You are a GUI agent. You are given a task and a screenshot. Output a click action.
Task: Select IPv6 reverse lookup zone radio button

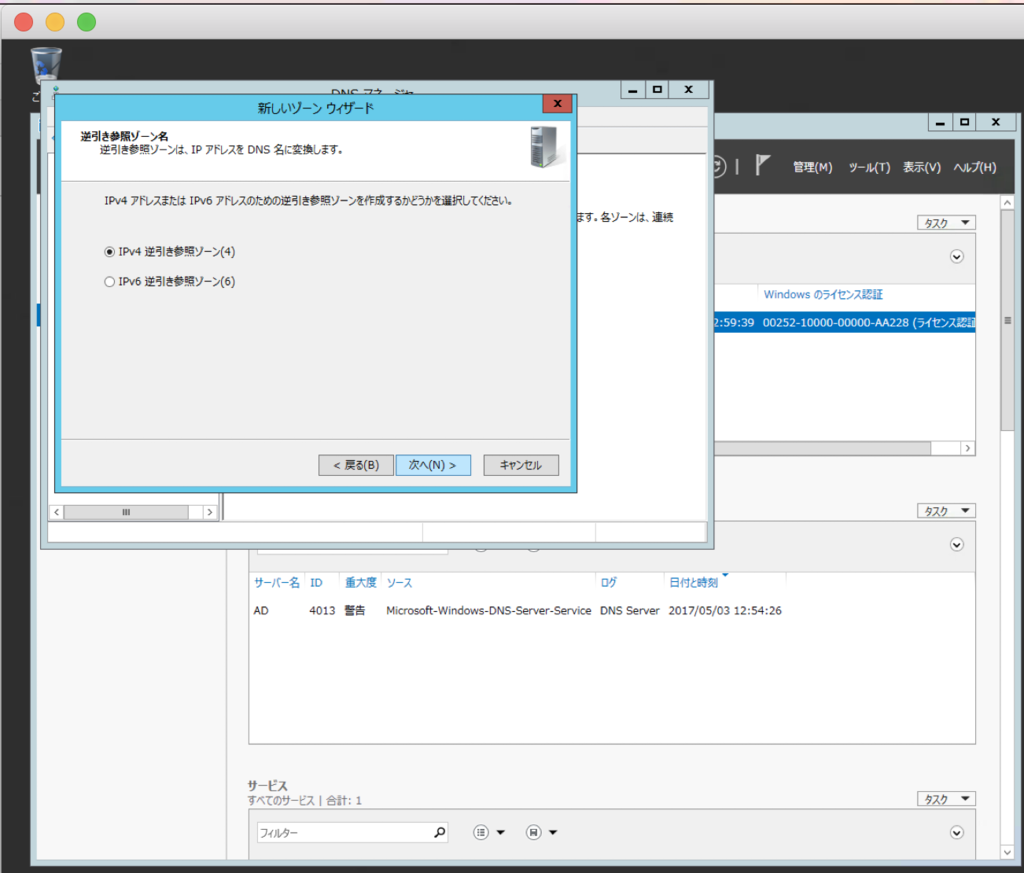point(109,282)
